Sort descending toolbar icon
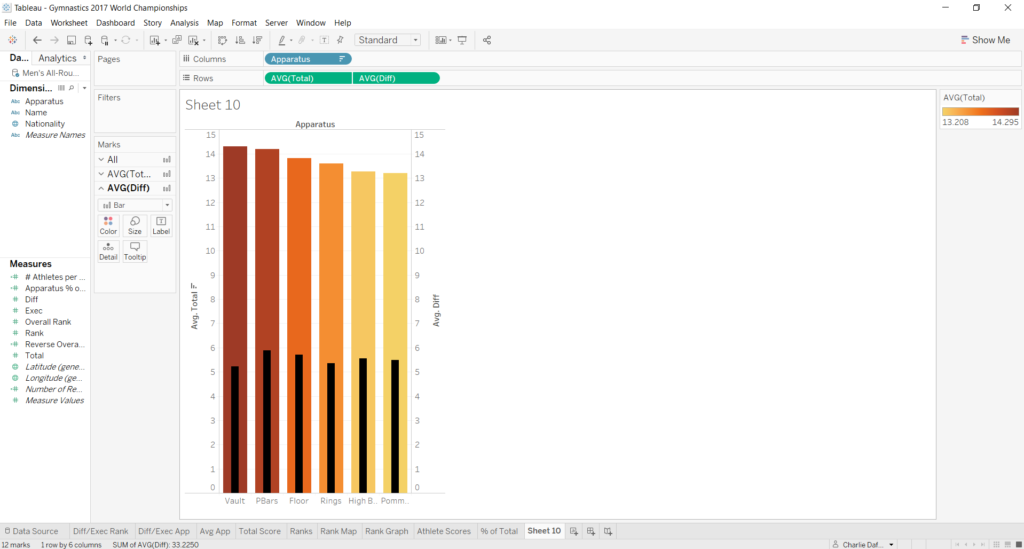Viewport: 1024px width, 549px height. point(257,40)
